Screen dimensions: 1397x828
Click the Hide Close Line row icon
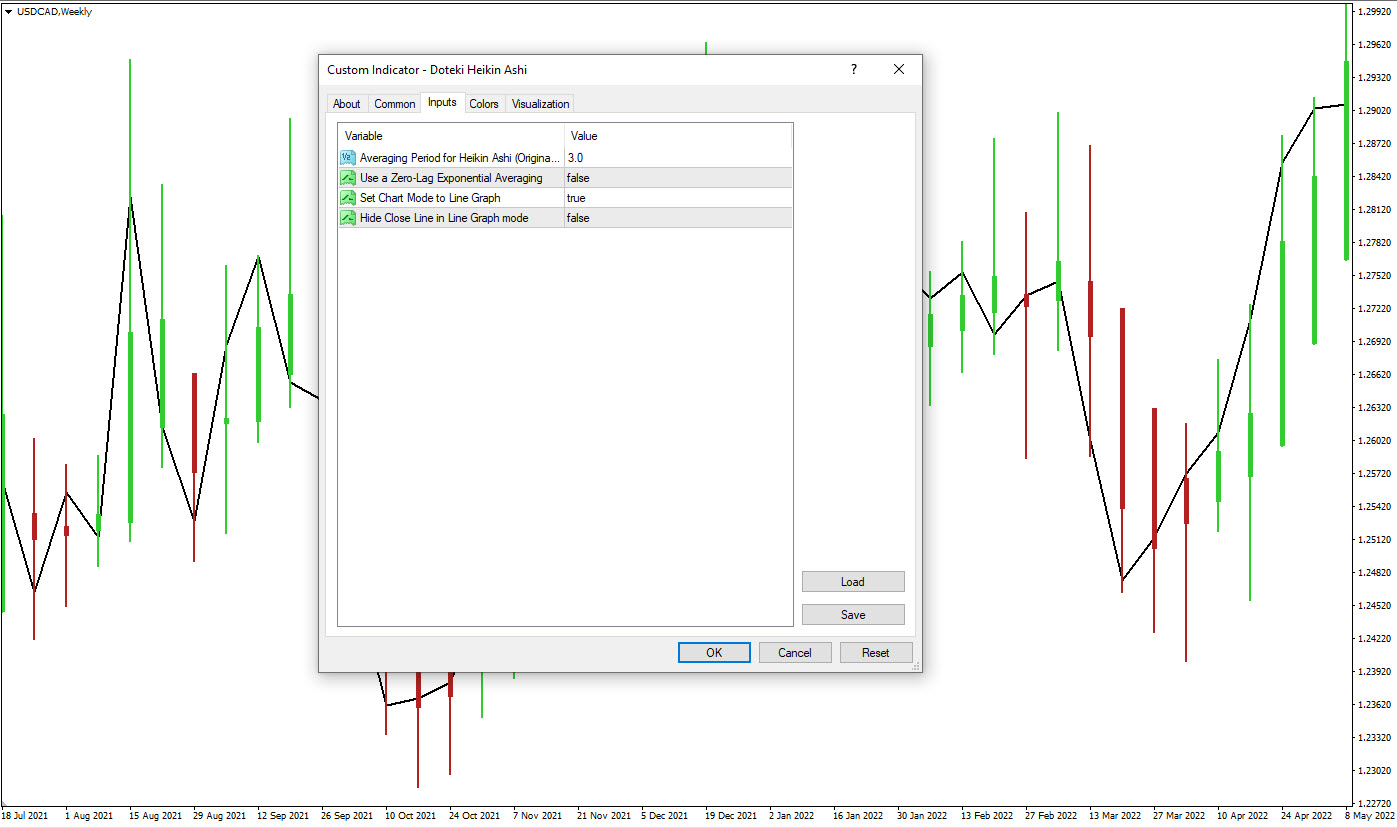(348, 218)
